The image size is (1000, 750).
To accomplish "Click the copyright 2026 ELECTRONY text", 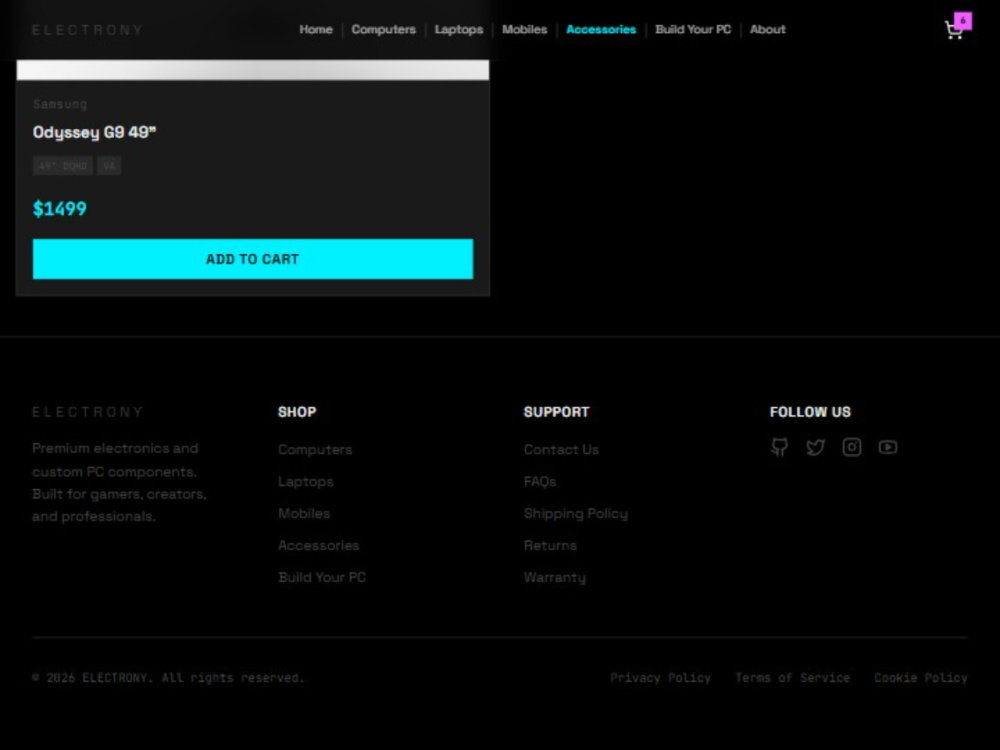I will pos(168,678).
